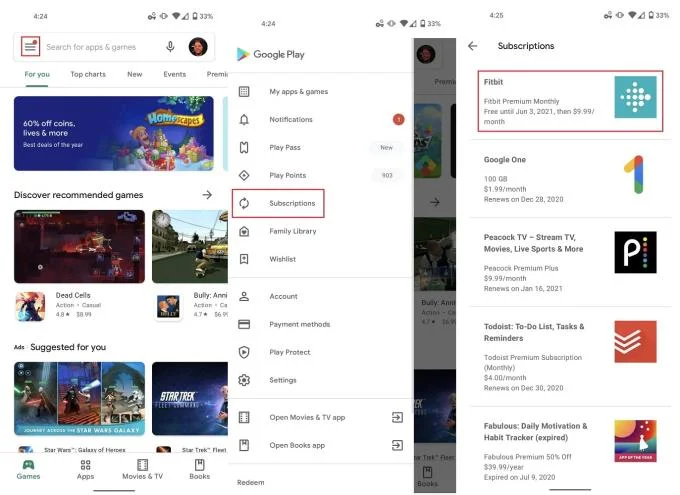Click the Play Points diamond icon
This screenshot has height=495, width=680.
click(244, 175)
